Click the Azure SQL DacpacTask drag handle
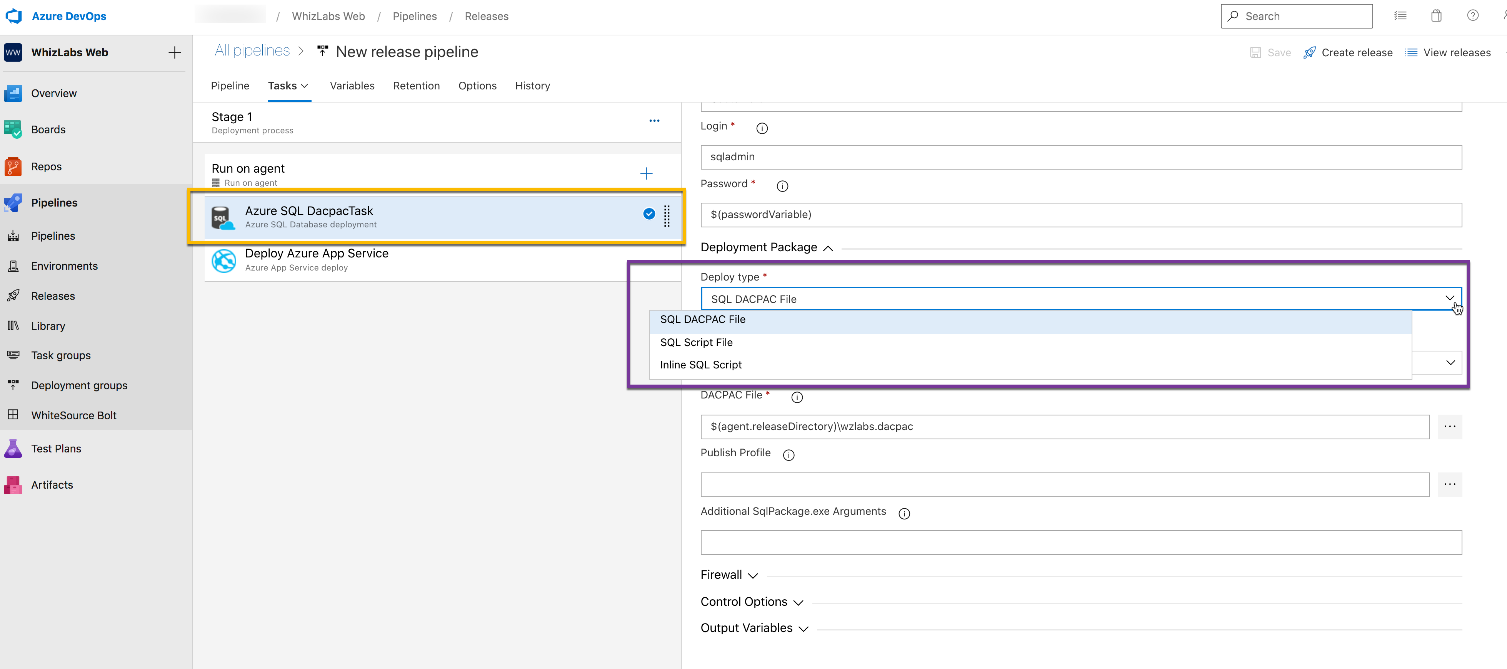 click(667, 216)
